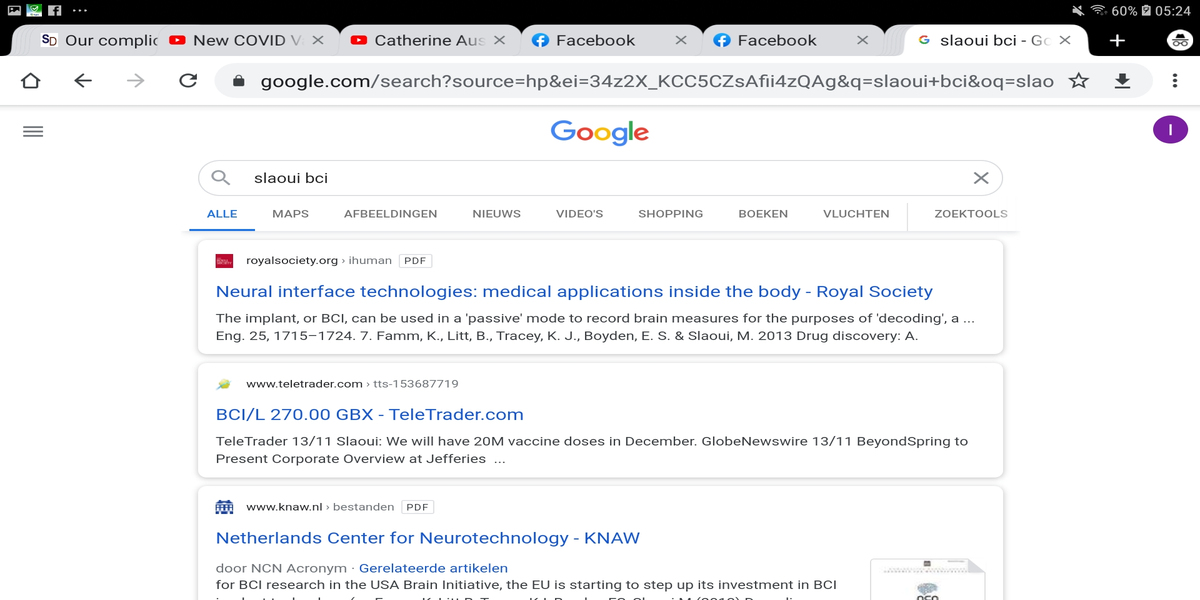This screenshot has height=600, width=1200.
Task: Tap the Wi-Fi status icon
Action: (x=1098, y=10)
